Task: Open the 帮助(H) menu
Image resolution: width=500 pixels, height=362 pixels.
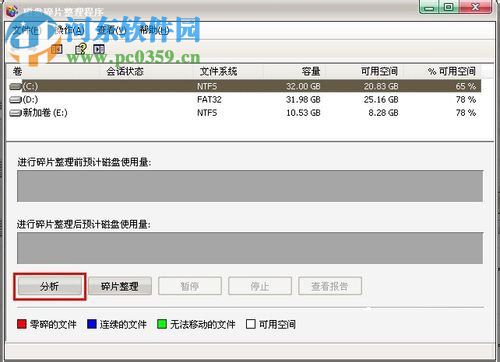Action: [x=154, y=31]
